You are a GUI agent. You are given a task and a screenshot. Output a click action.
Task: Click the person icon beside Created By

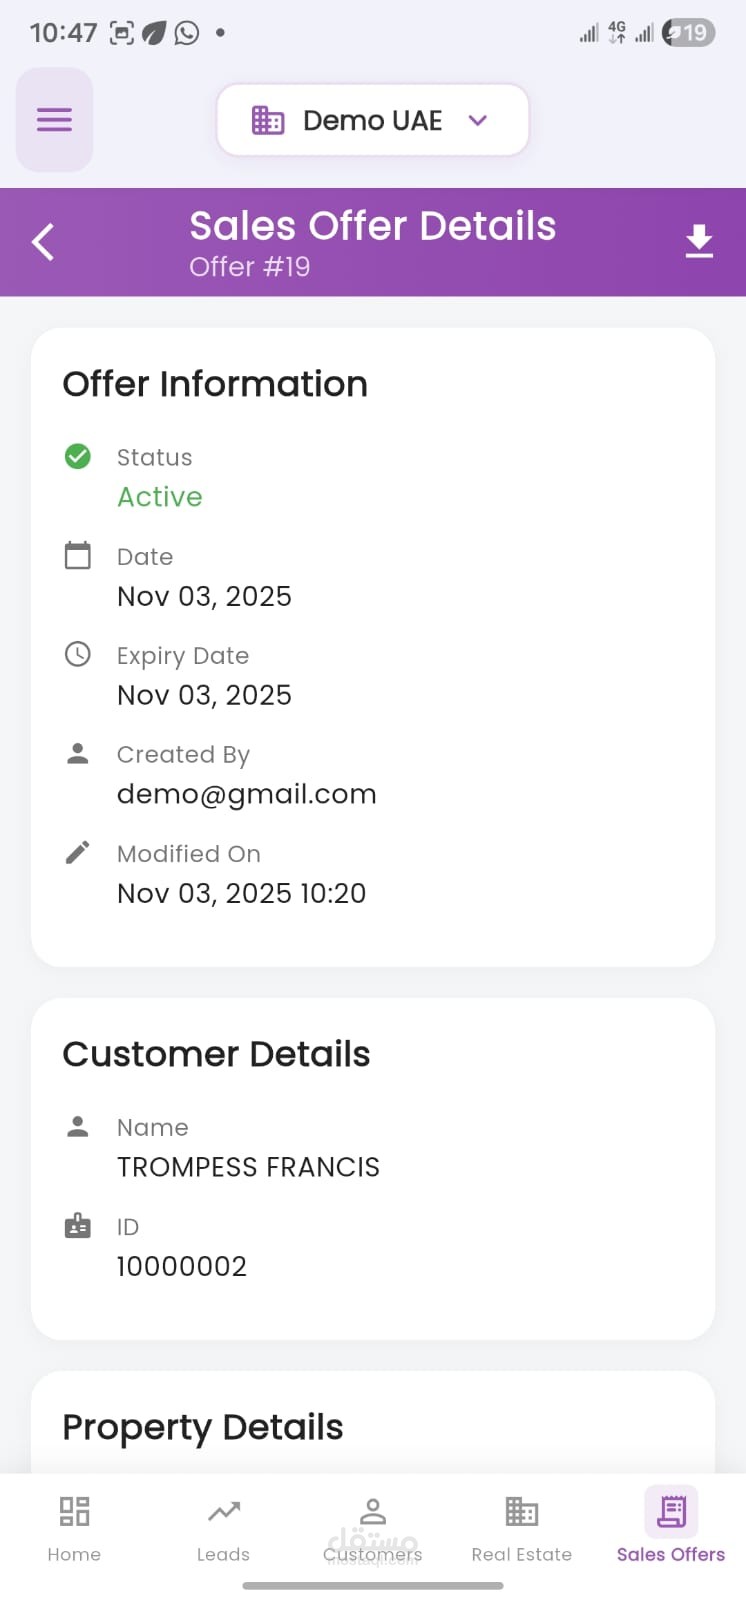78,753
